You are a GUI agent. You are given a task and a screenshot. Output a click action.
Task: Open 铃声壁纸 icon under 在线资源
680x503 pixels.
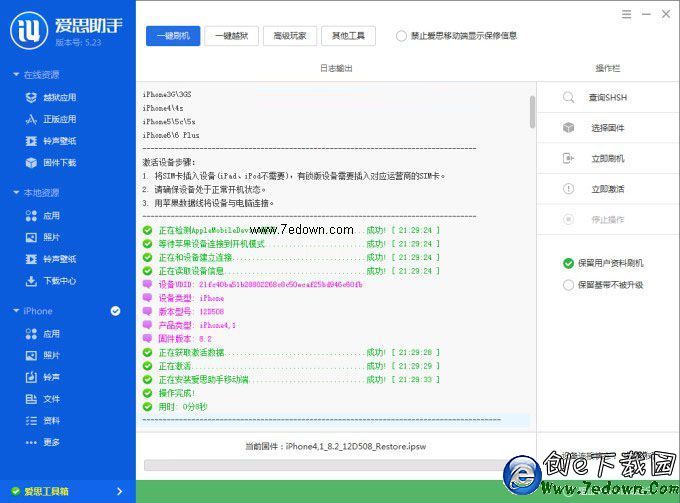(x=31, y=141)
